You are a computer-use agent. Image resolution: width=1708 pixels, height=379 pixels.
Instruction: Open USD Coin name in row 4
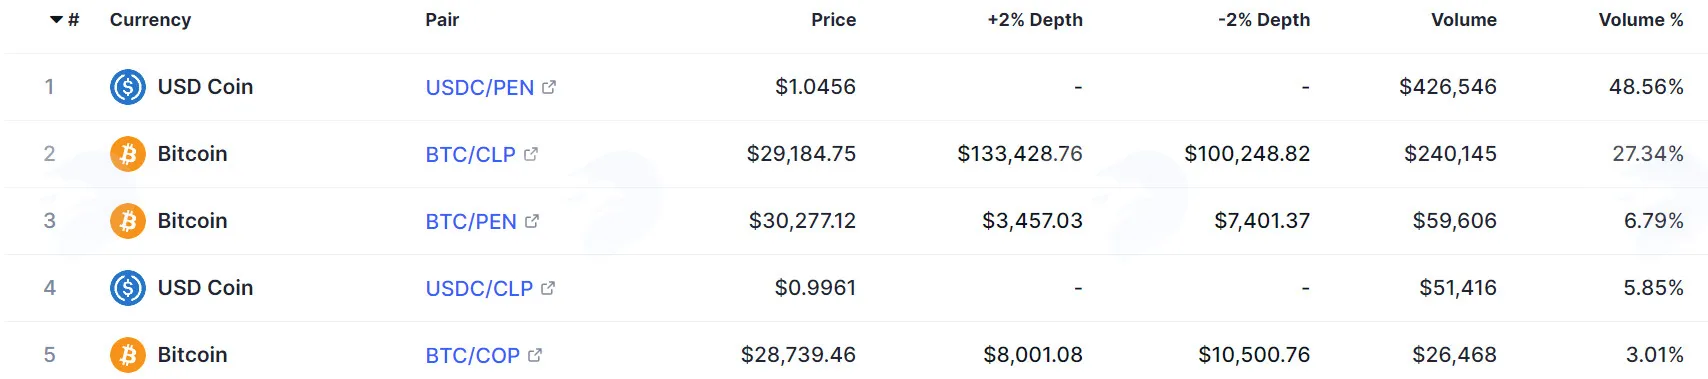[205, 288]
